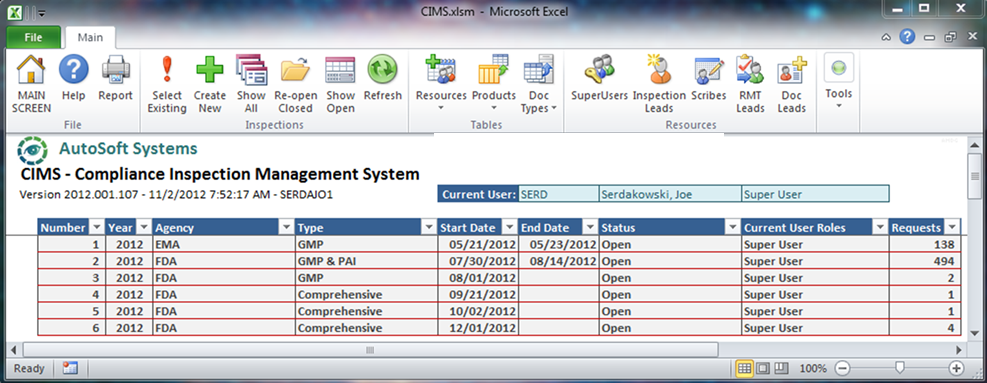Click the SERD current user field
This screenshot has height=383, width=987.
[x=558, y=194]
